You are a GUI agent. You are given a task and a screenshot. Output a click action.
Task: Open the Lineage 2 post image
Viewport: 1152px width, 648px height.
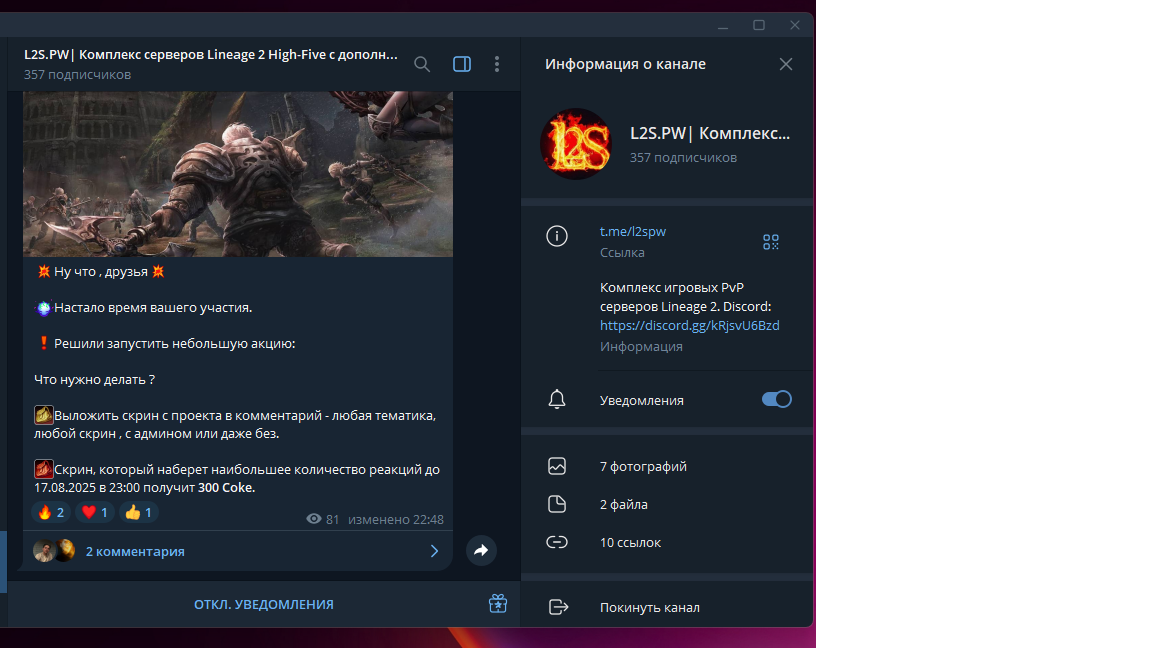coord(238,174)
